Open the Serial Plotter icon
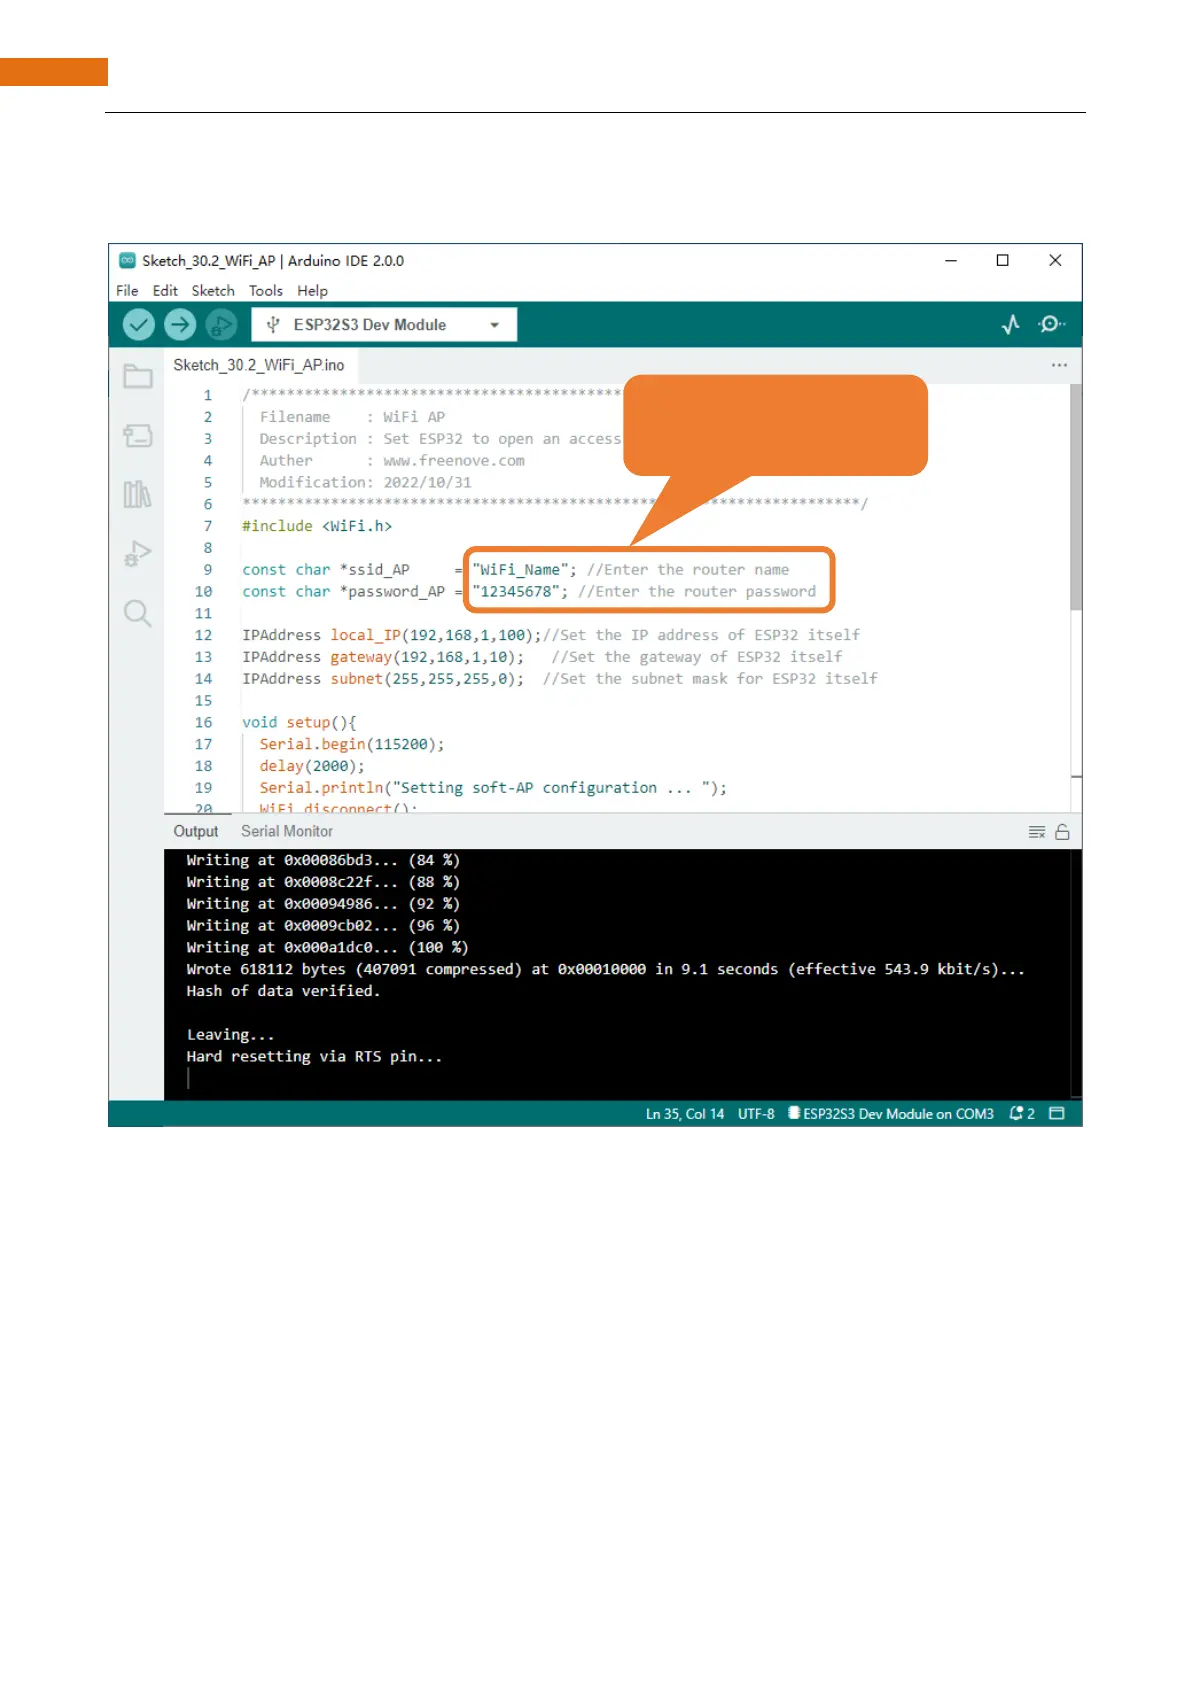The height and width of the screenshot is (1684, 1191). [x=1011, y=324]
